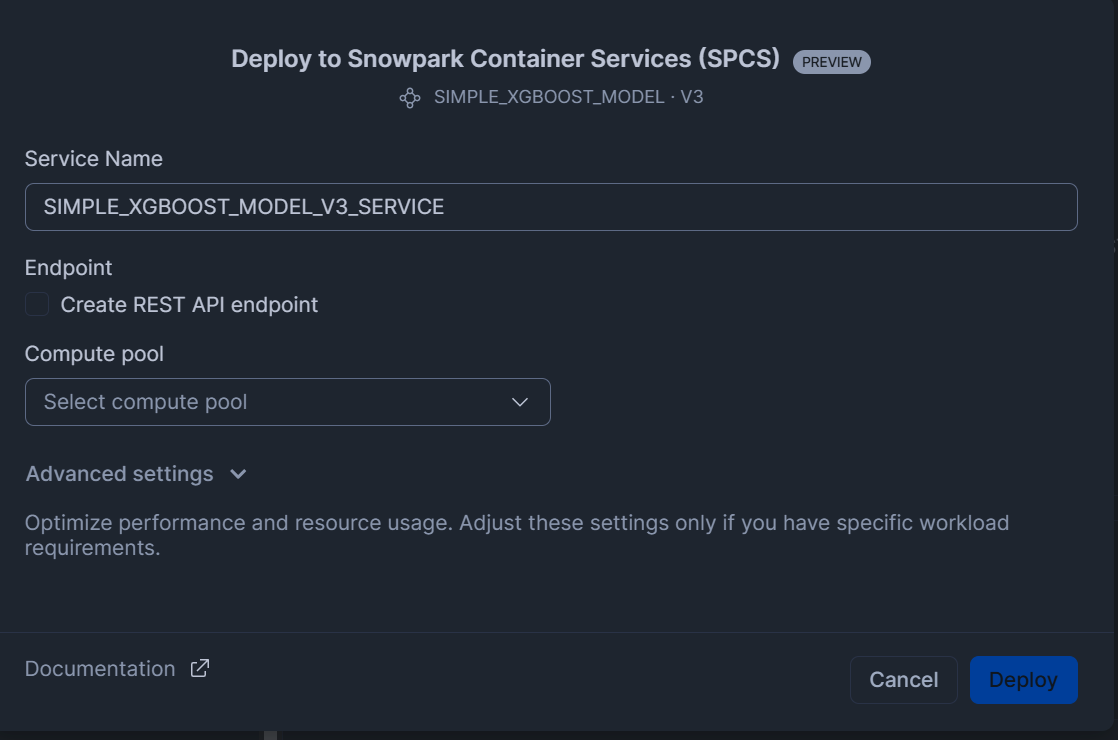
Task: Click the external link icon beside Documentation
Action: tap(200, 668)
